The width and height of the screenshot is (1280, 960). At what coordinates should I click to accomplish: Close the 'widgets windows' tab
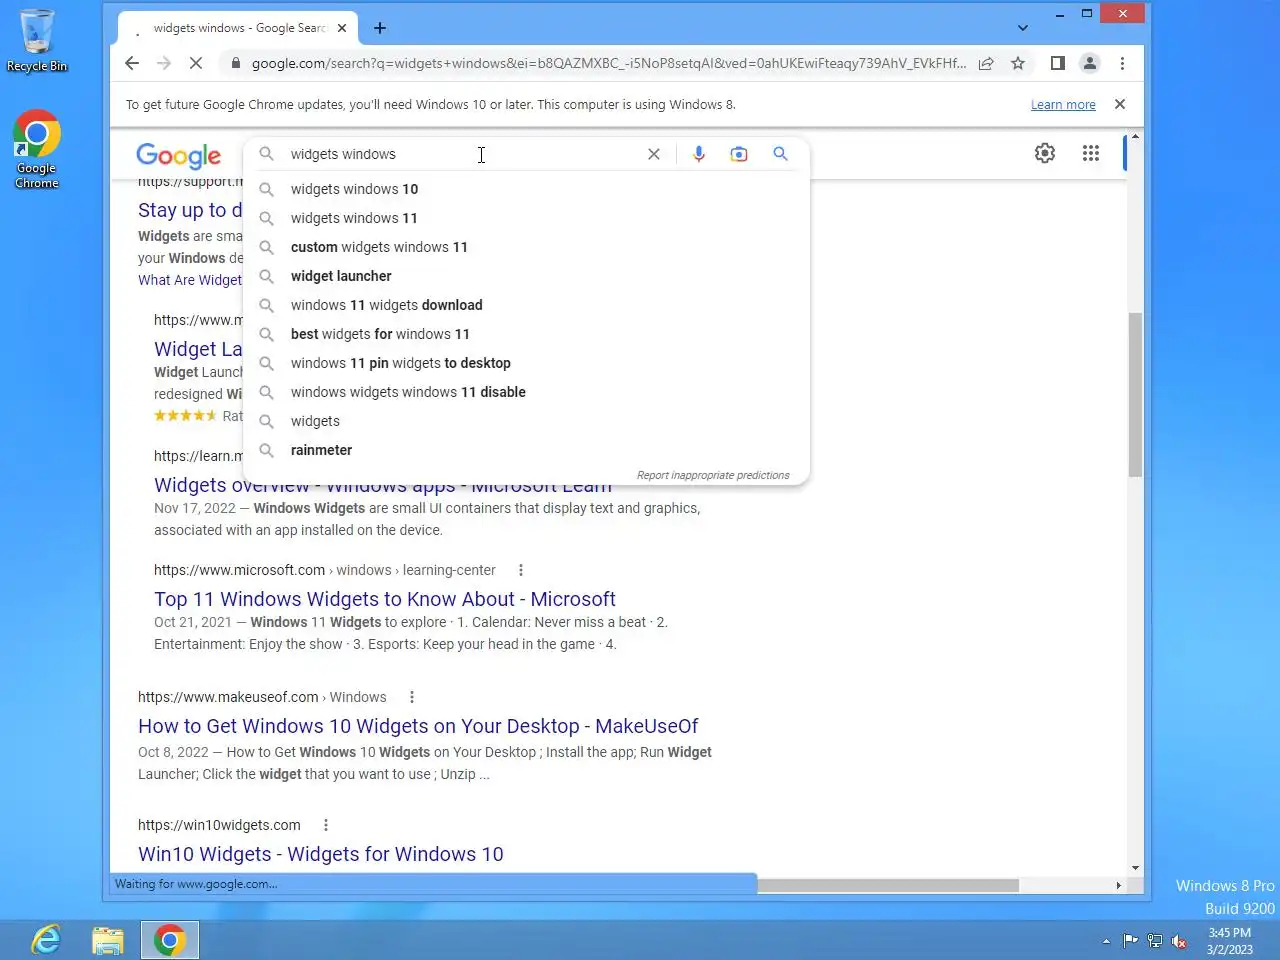pyautogui.click(x=342, y=28)
